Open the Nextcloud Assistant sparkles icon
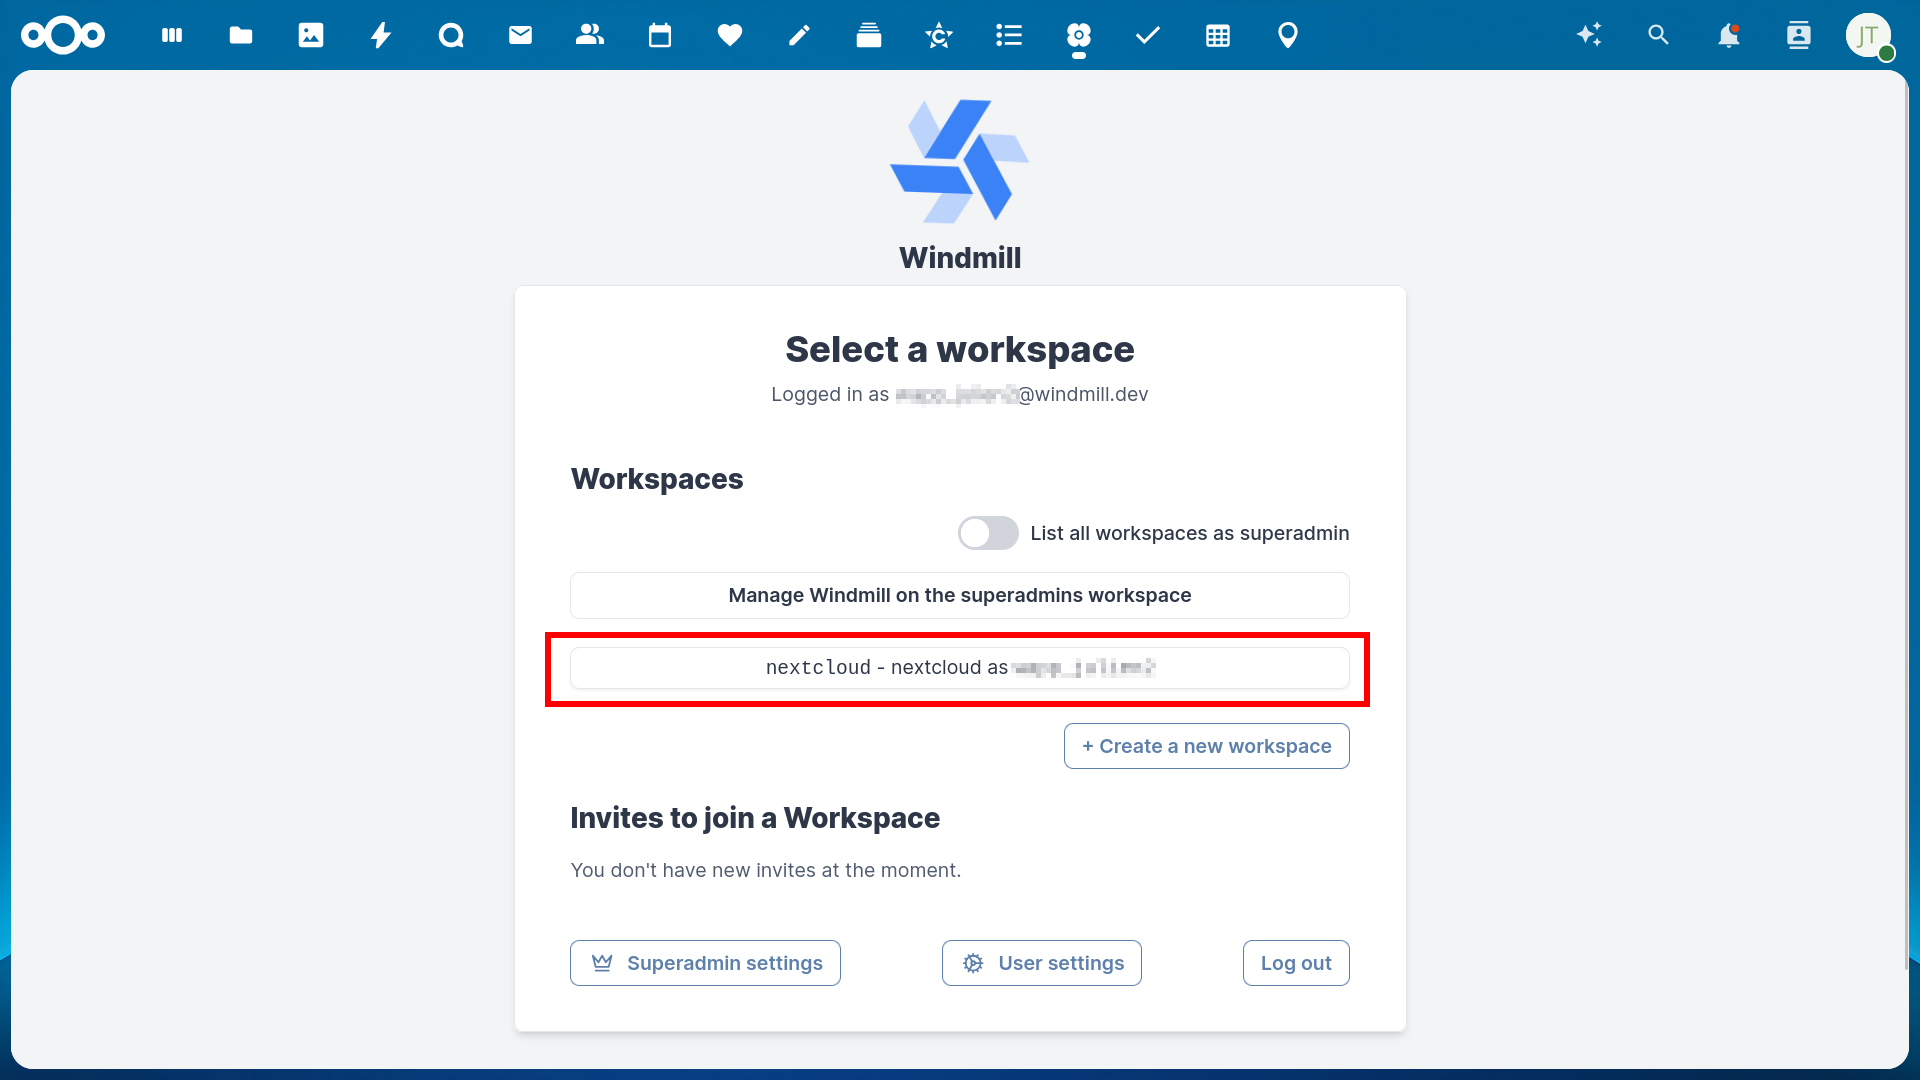The image size is (1920, 1080). (1589, 35)
